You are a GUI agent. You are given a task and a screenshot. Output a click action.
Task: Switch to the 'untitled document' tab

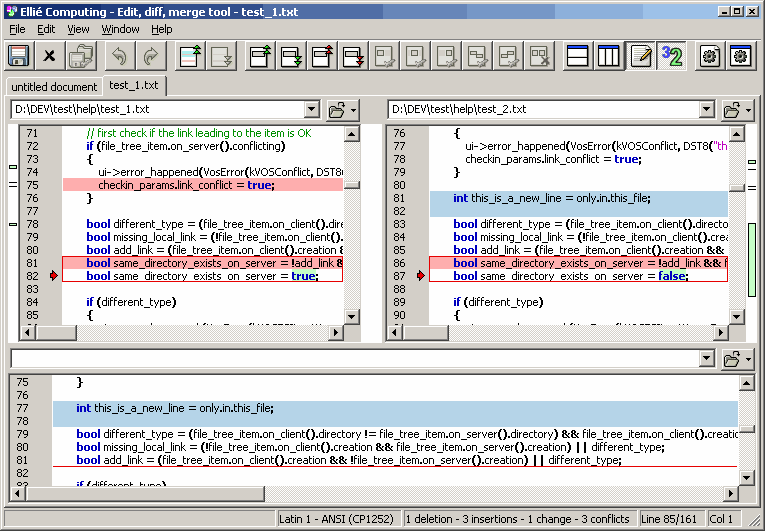point(53,87)
